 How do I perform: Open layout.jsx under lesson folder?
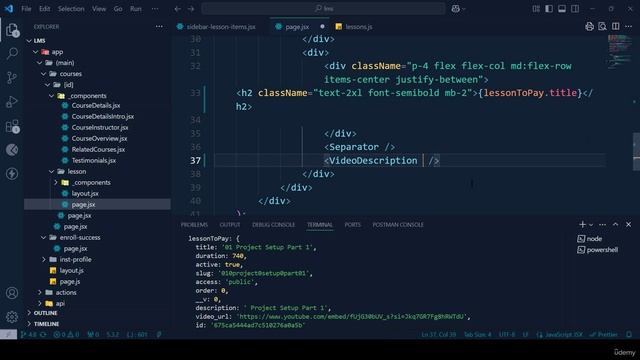(85, 193)
